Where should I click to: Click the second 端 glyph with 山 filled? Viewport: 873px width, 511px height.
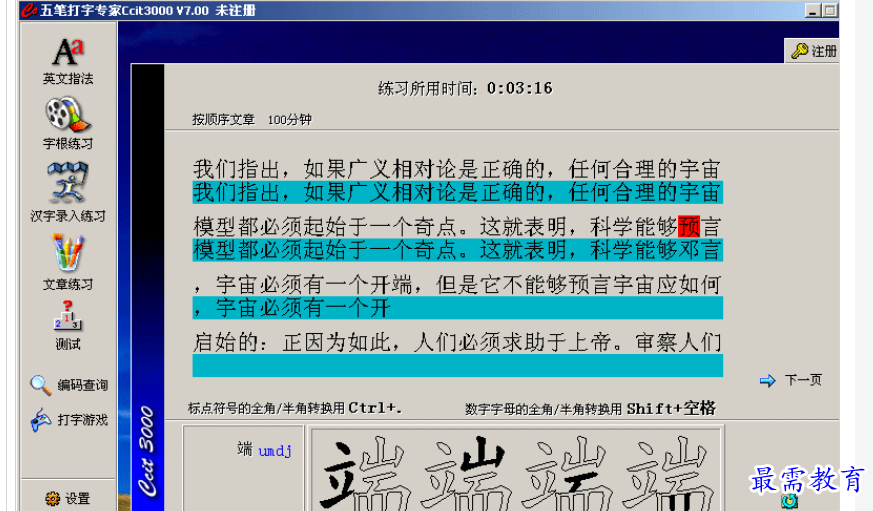[467, 473]
